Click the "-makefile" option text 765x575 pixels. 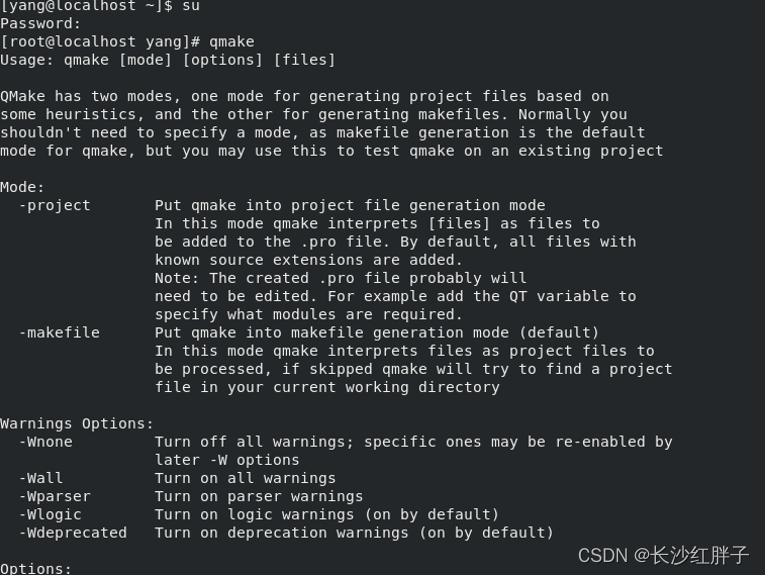point(59,332)
